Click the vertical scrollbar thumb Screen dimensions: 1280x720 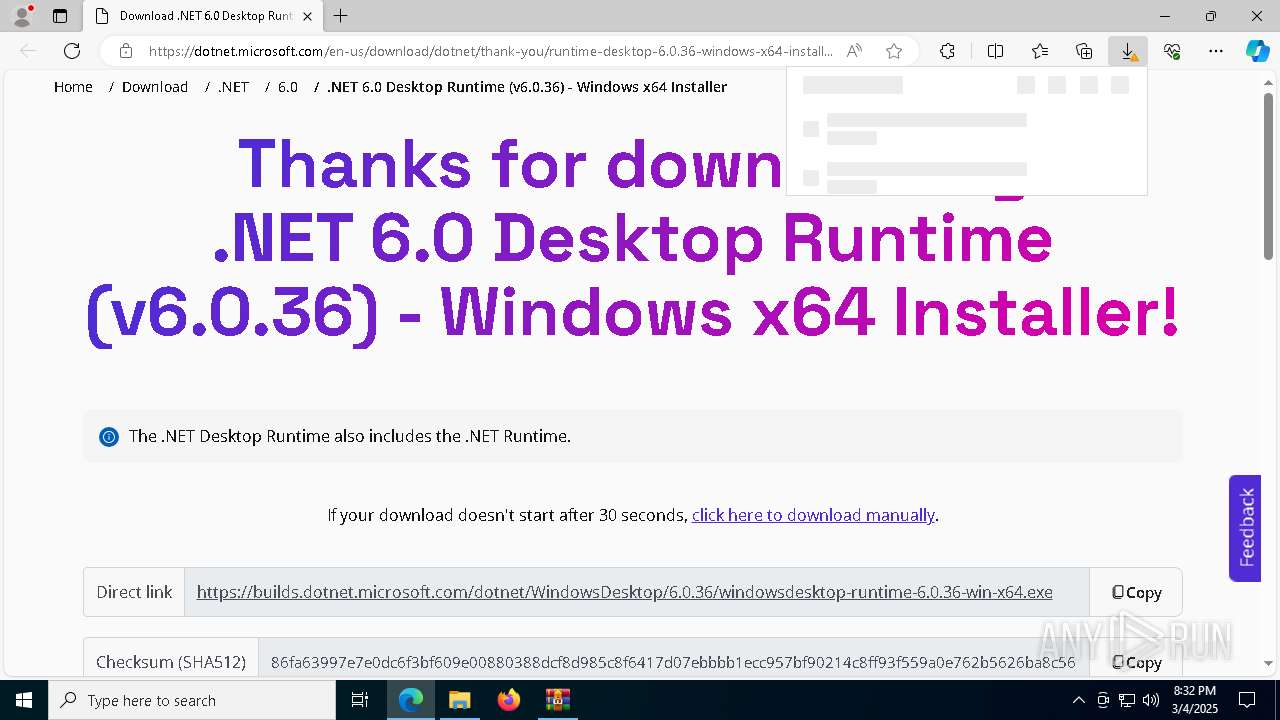pos(1268,175)
